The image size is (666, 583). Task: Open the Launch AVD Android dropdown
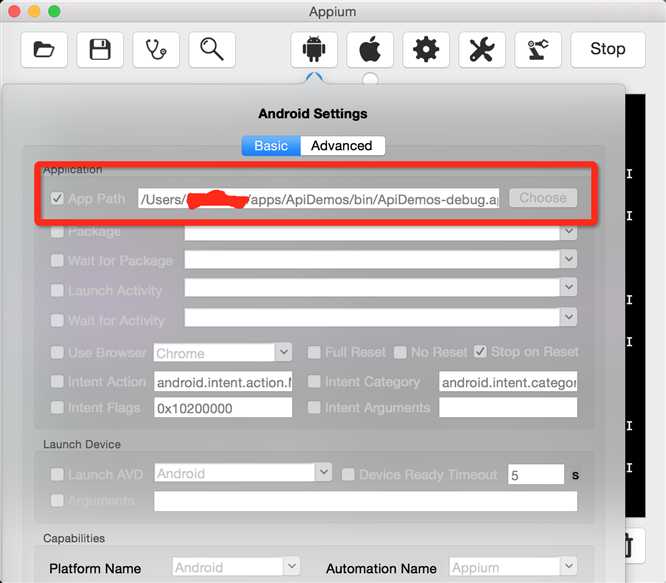click(x=323, y=472)
